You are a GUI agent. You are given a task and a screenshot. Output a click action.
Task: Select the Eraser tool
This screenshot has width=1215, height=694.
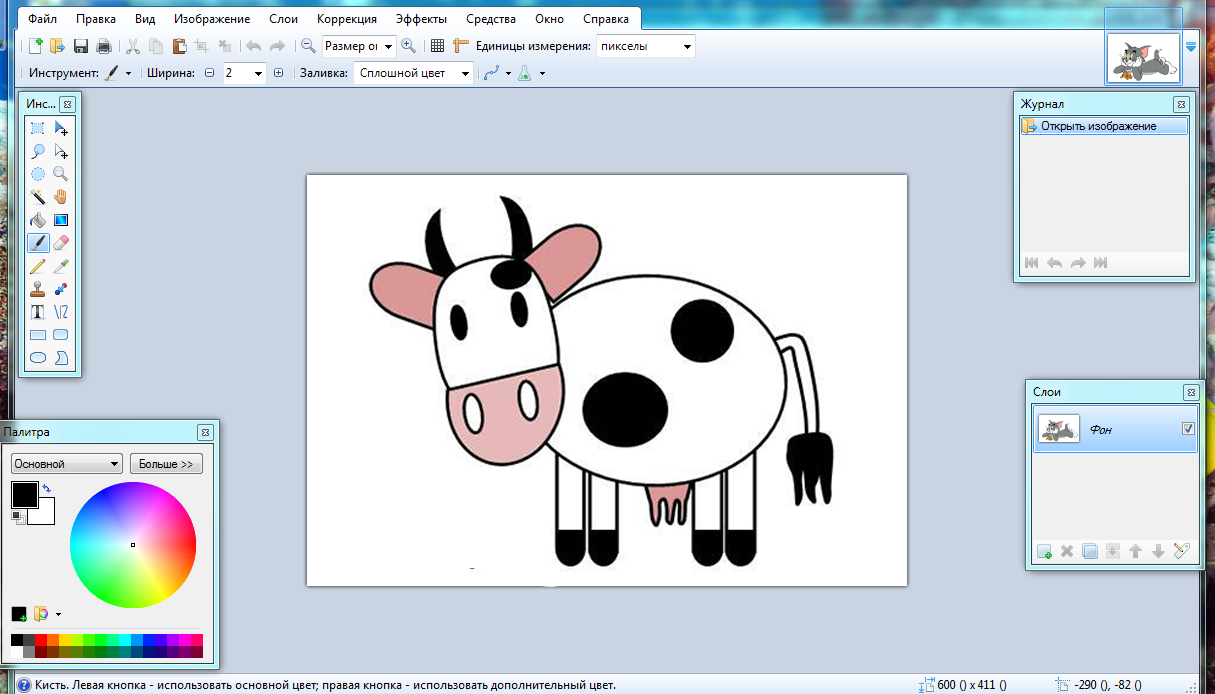pyautogui.click(x=61, y=243)
